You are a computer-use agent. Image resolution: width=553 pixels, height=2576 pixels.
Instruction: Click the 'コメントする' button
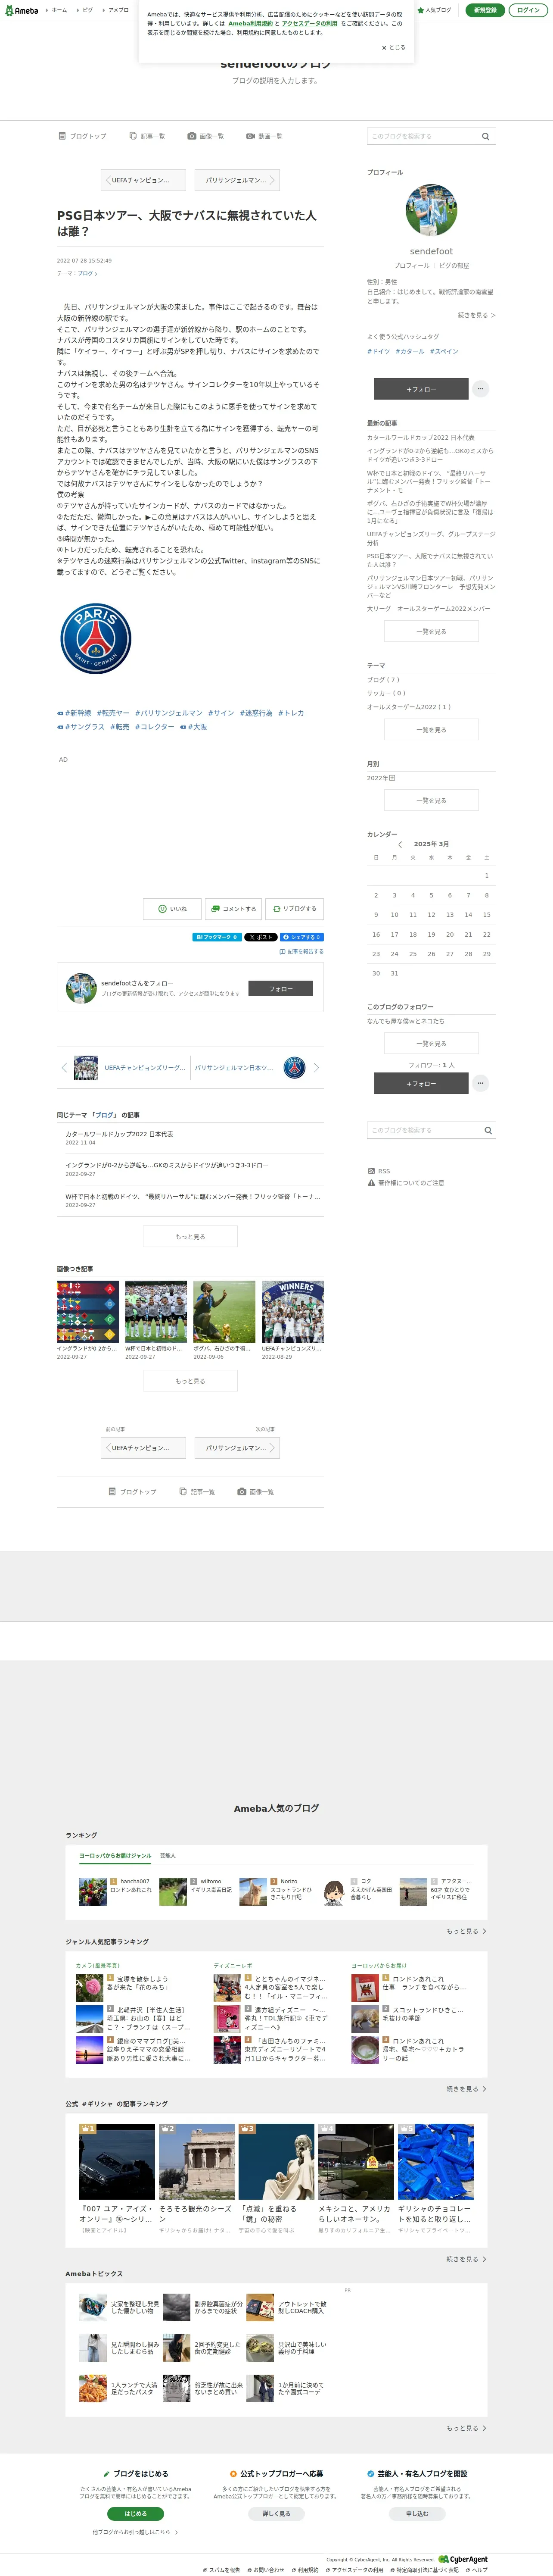click(x=233, y=909)
